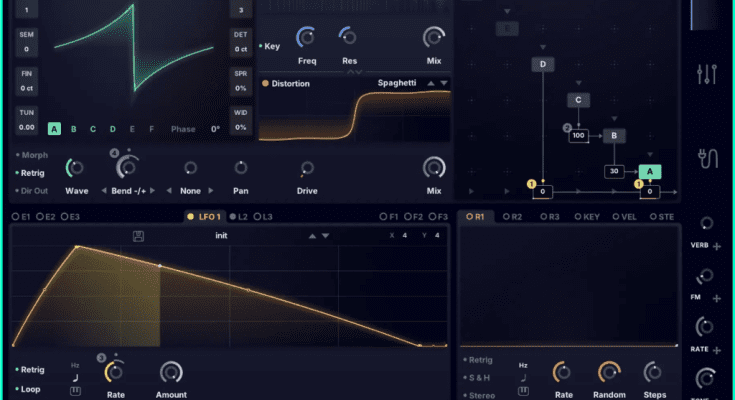Click the save preset floppy disk icon
Image resolution: width=735 pixels, height=400 pixels.
click(138, 236)
